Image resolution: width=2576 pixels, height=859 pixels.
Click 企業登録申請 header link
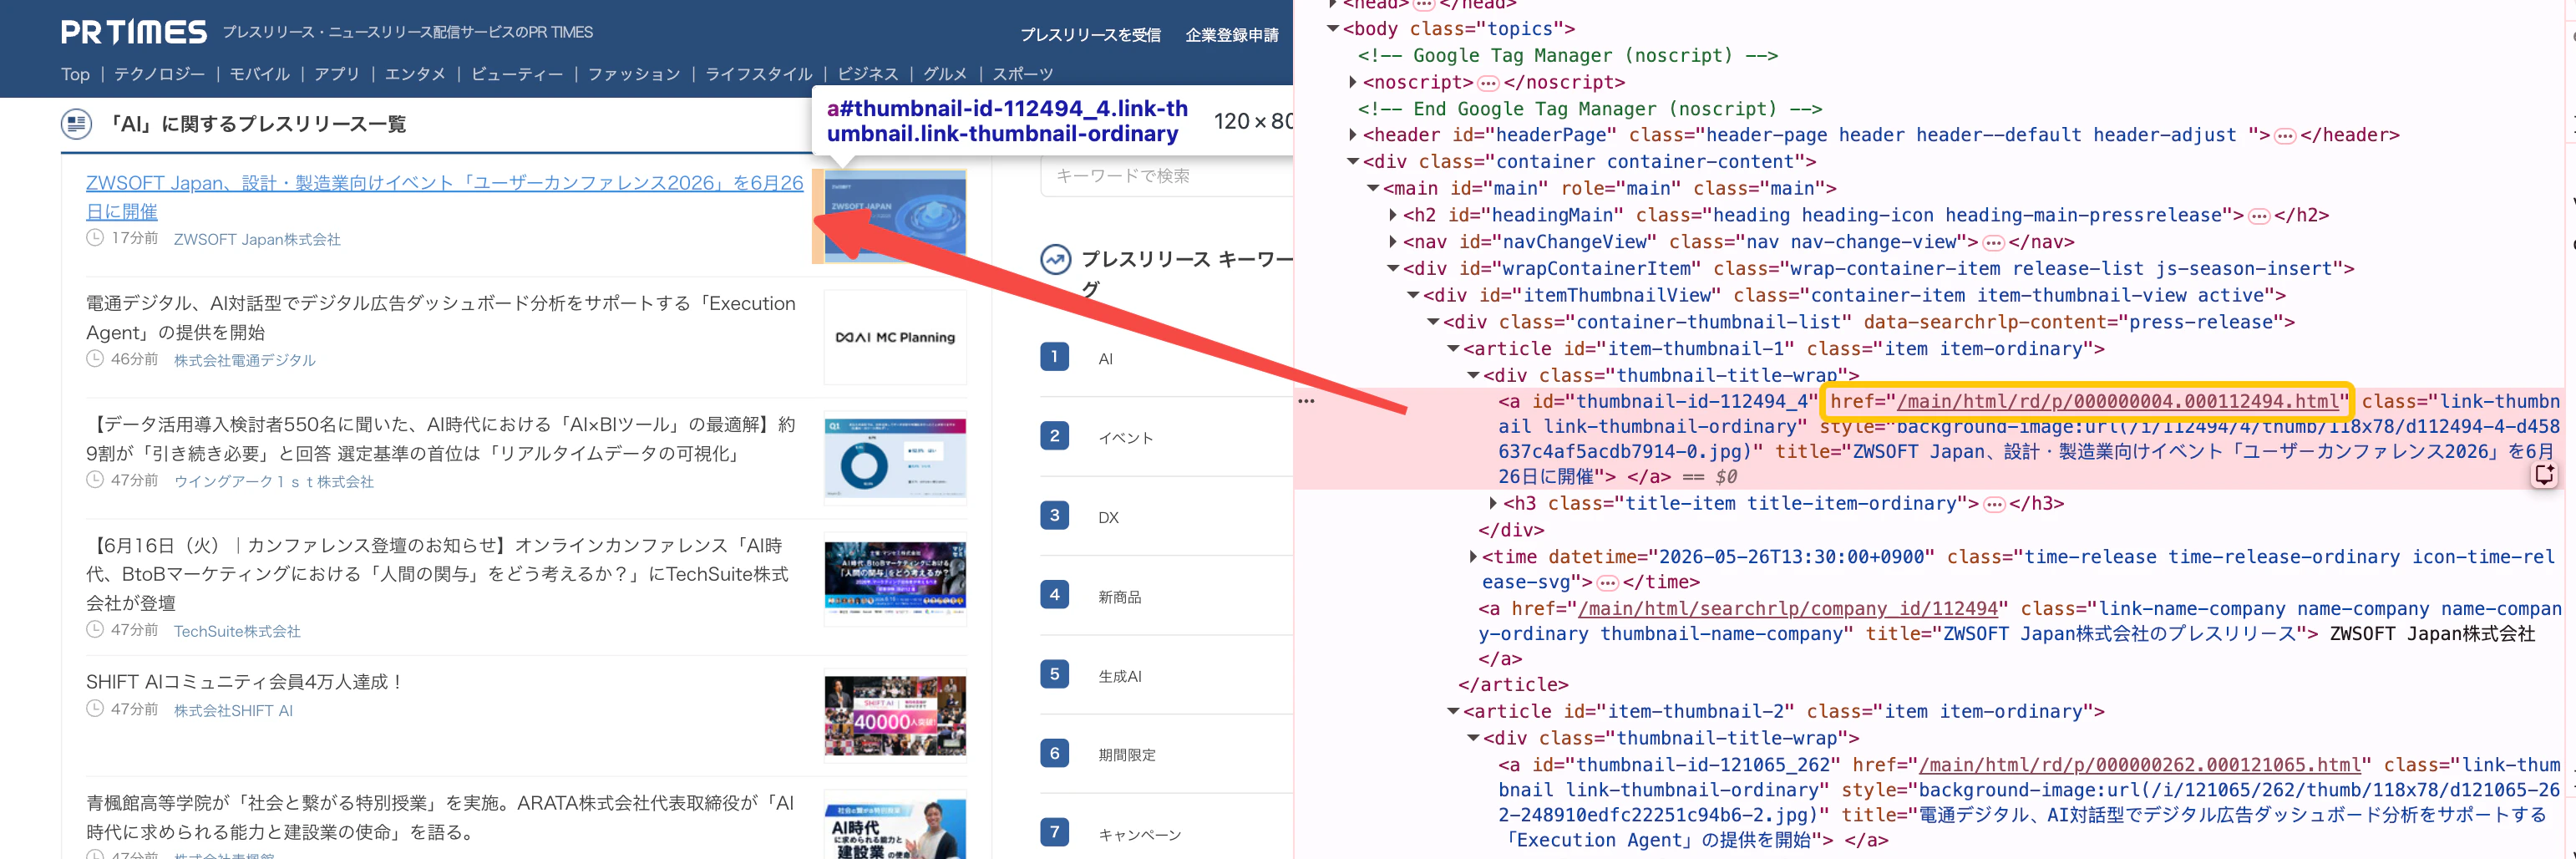pos(1232,35)
